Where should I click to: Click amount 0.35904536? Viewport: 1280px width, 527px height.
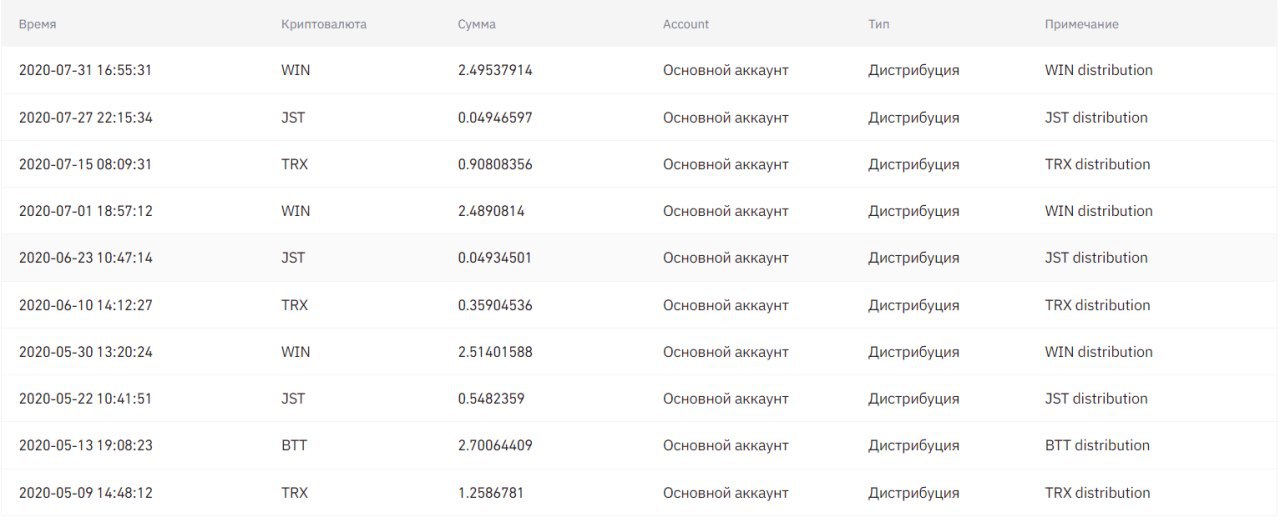pyautogui.click(x=495, y=305)
